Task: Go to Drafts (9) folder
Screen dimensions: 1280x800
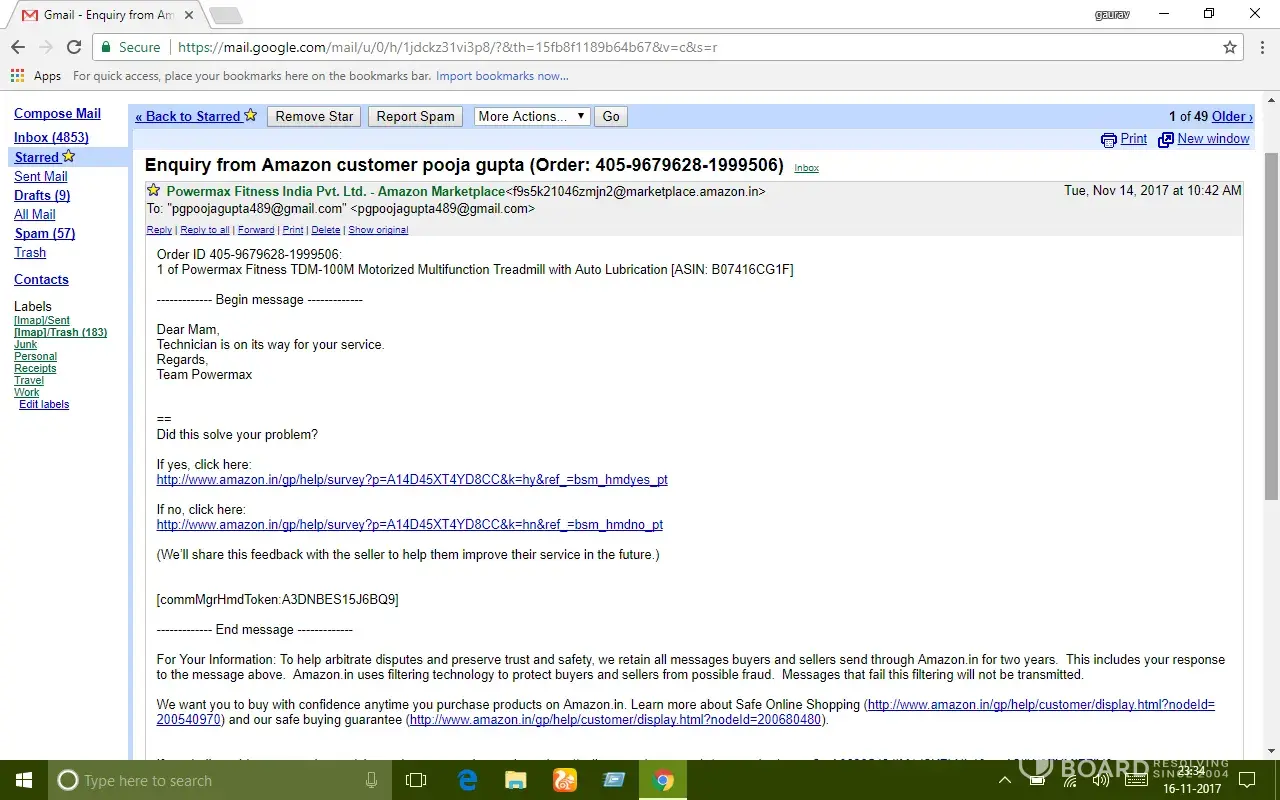Action: 42,195
